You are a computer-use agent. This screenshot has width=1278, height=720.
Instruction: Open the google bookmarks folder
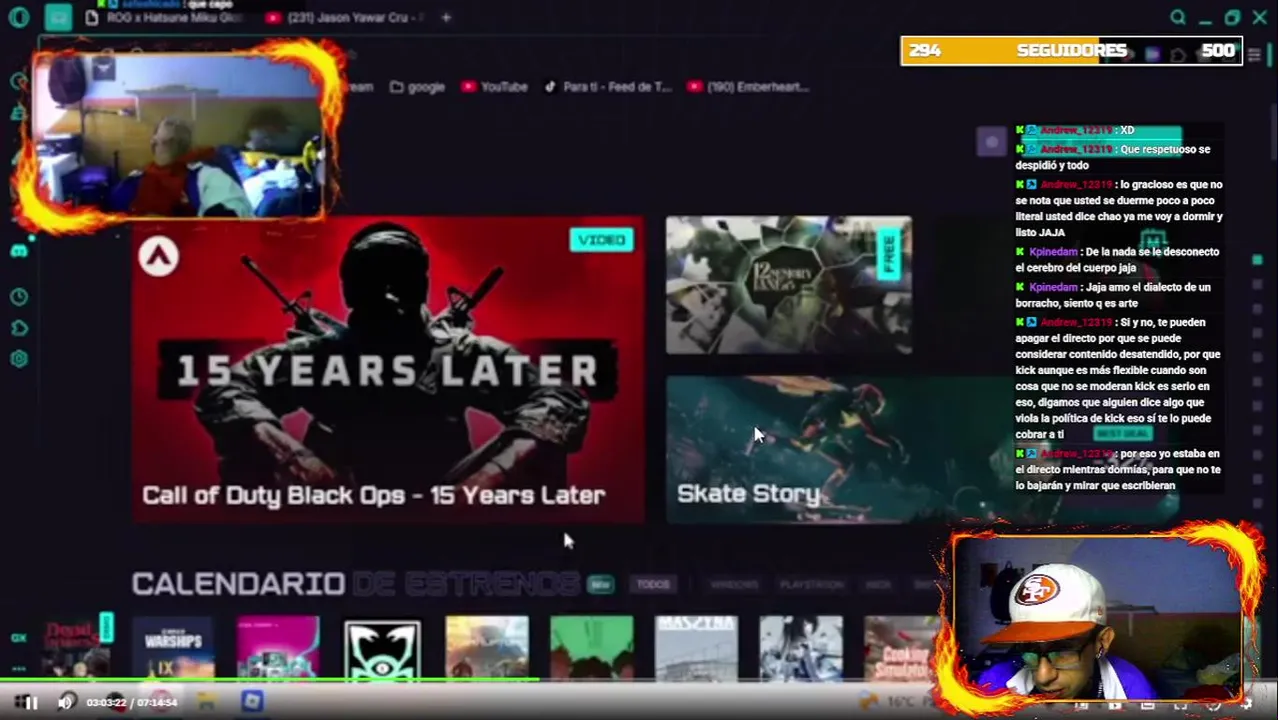[x=416, y=87]
